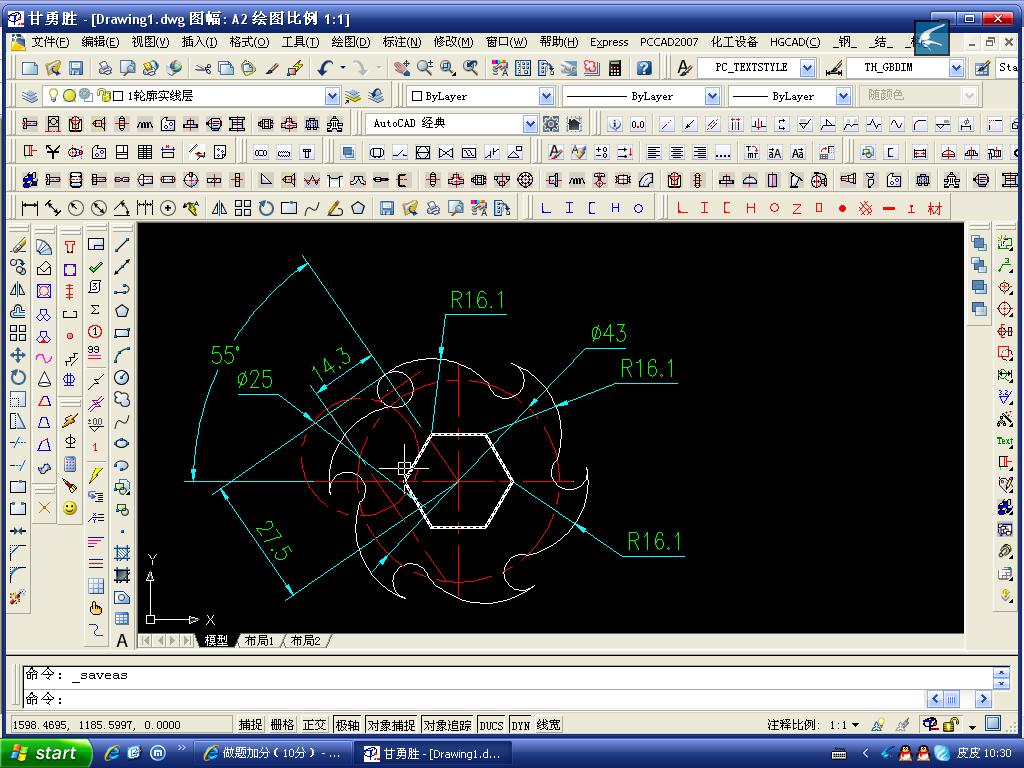This screenshot has height=768, width=1024.
Task: Click the Layer Previous icon
Action: [376, 96]
